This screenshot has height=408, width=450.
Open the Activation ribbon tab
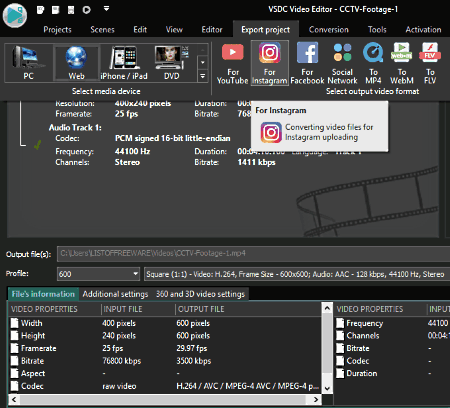point(423,30)
